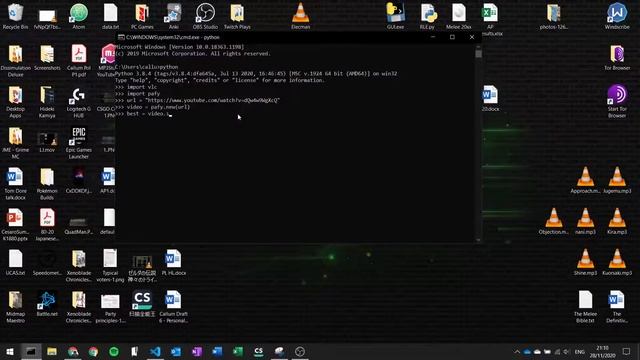Select the 80-20 Japanese PDF file
The image size is (640, 360).
[x=47, y=224]
